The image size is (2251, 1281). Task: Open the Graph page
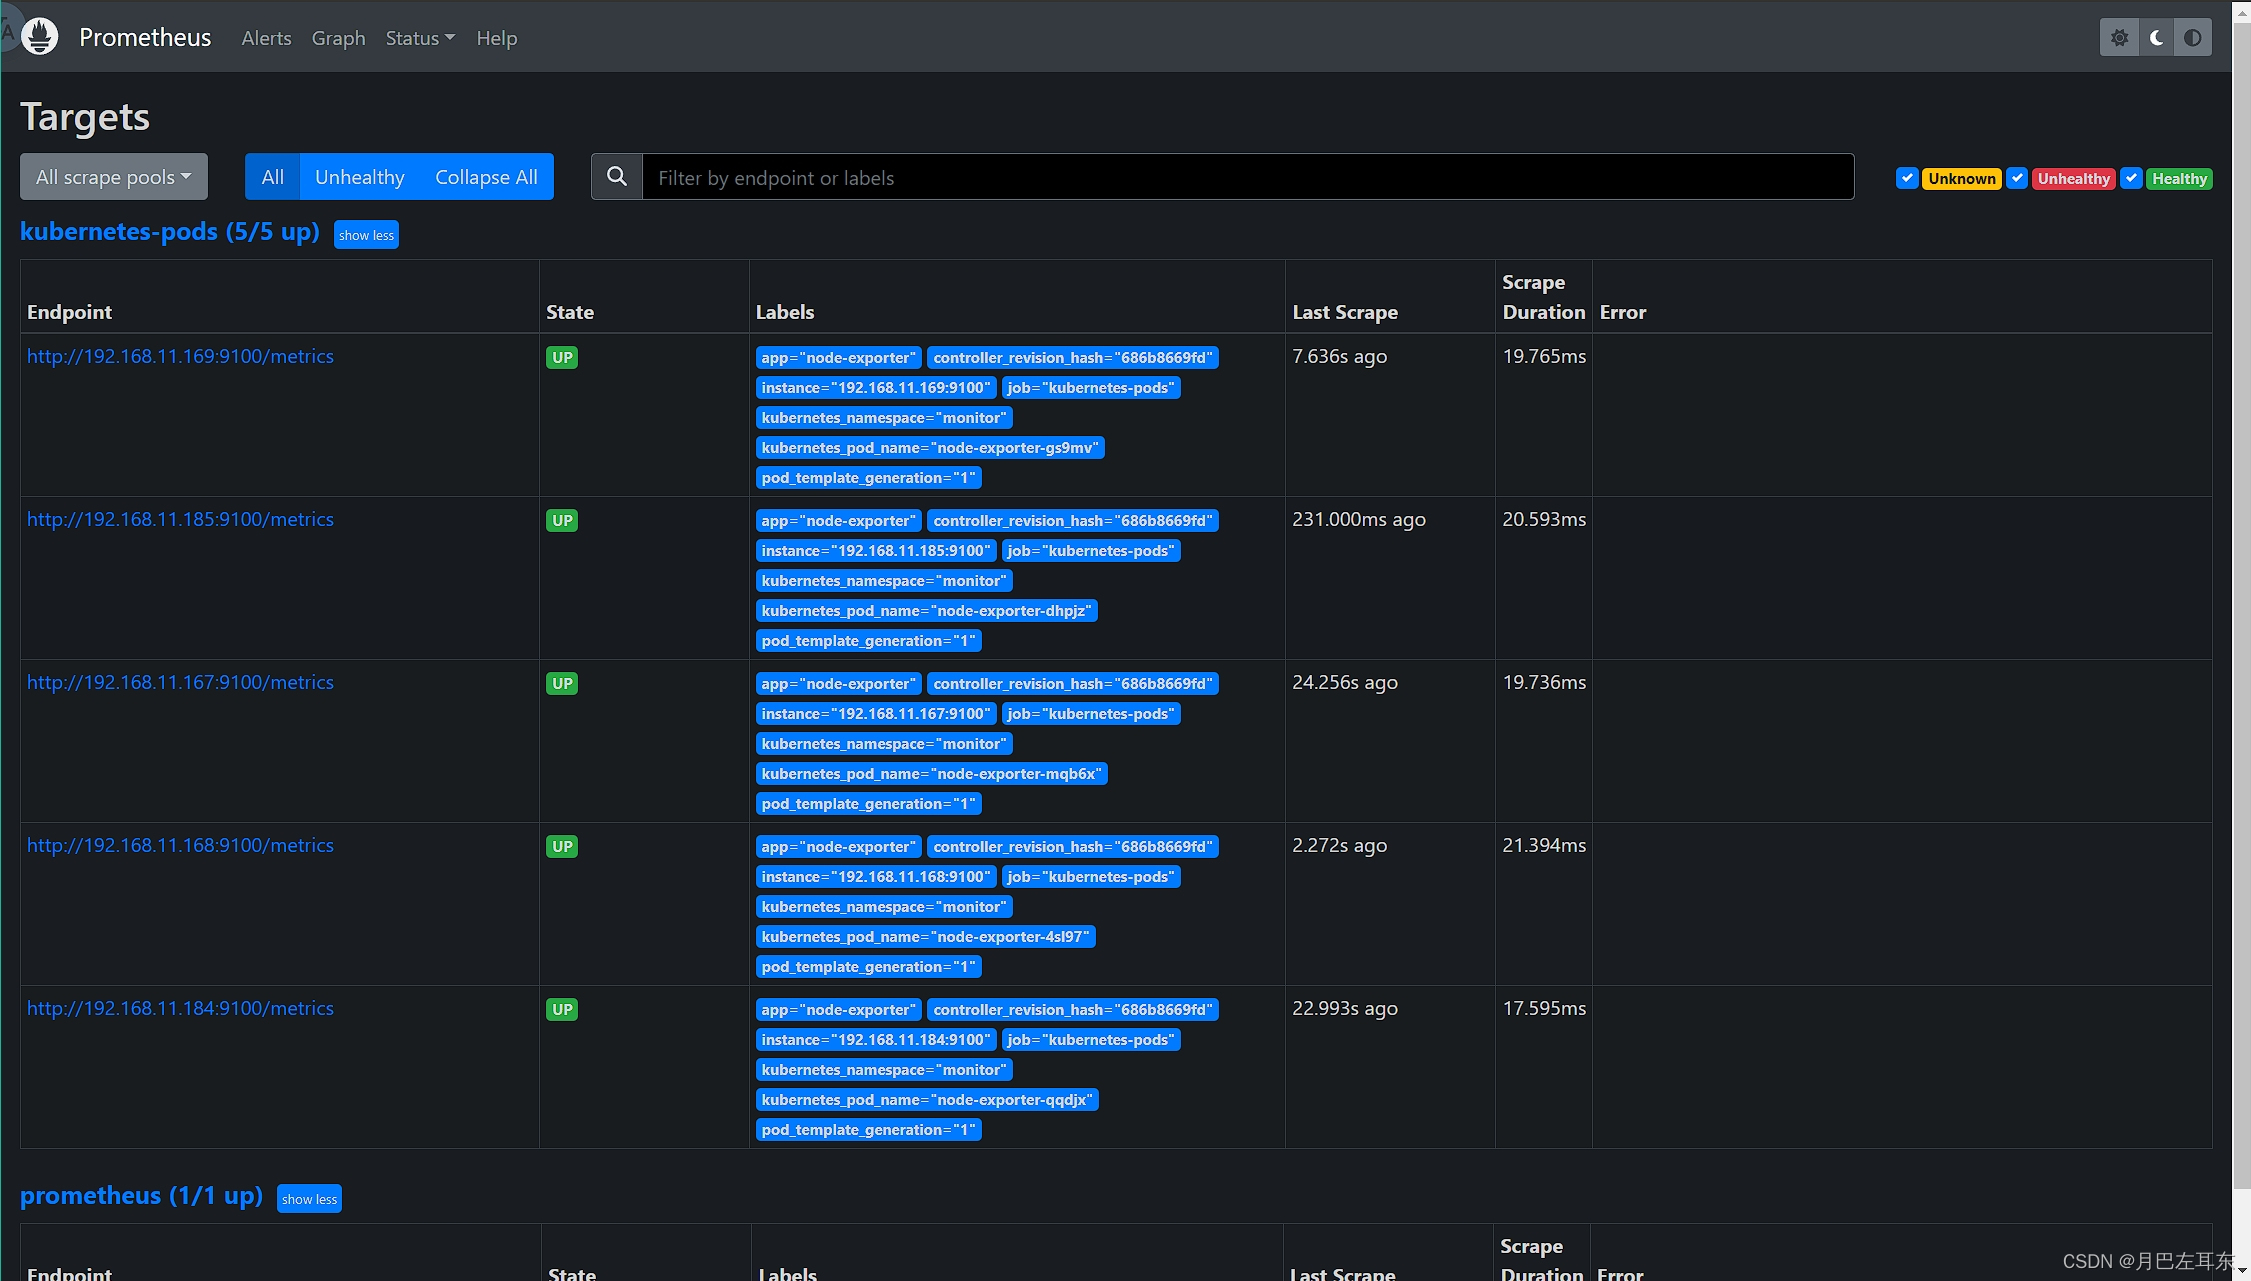[339, 38]
